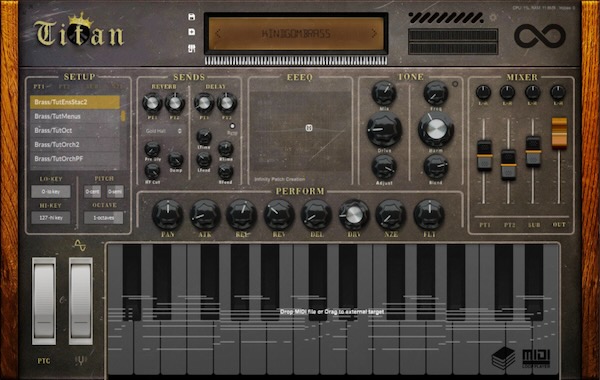Select next preset with right arrow

coord(374,34)
